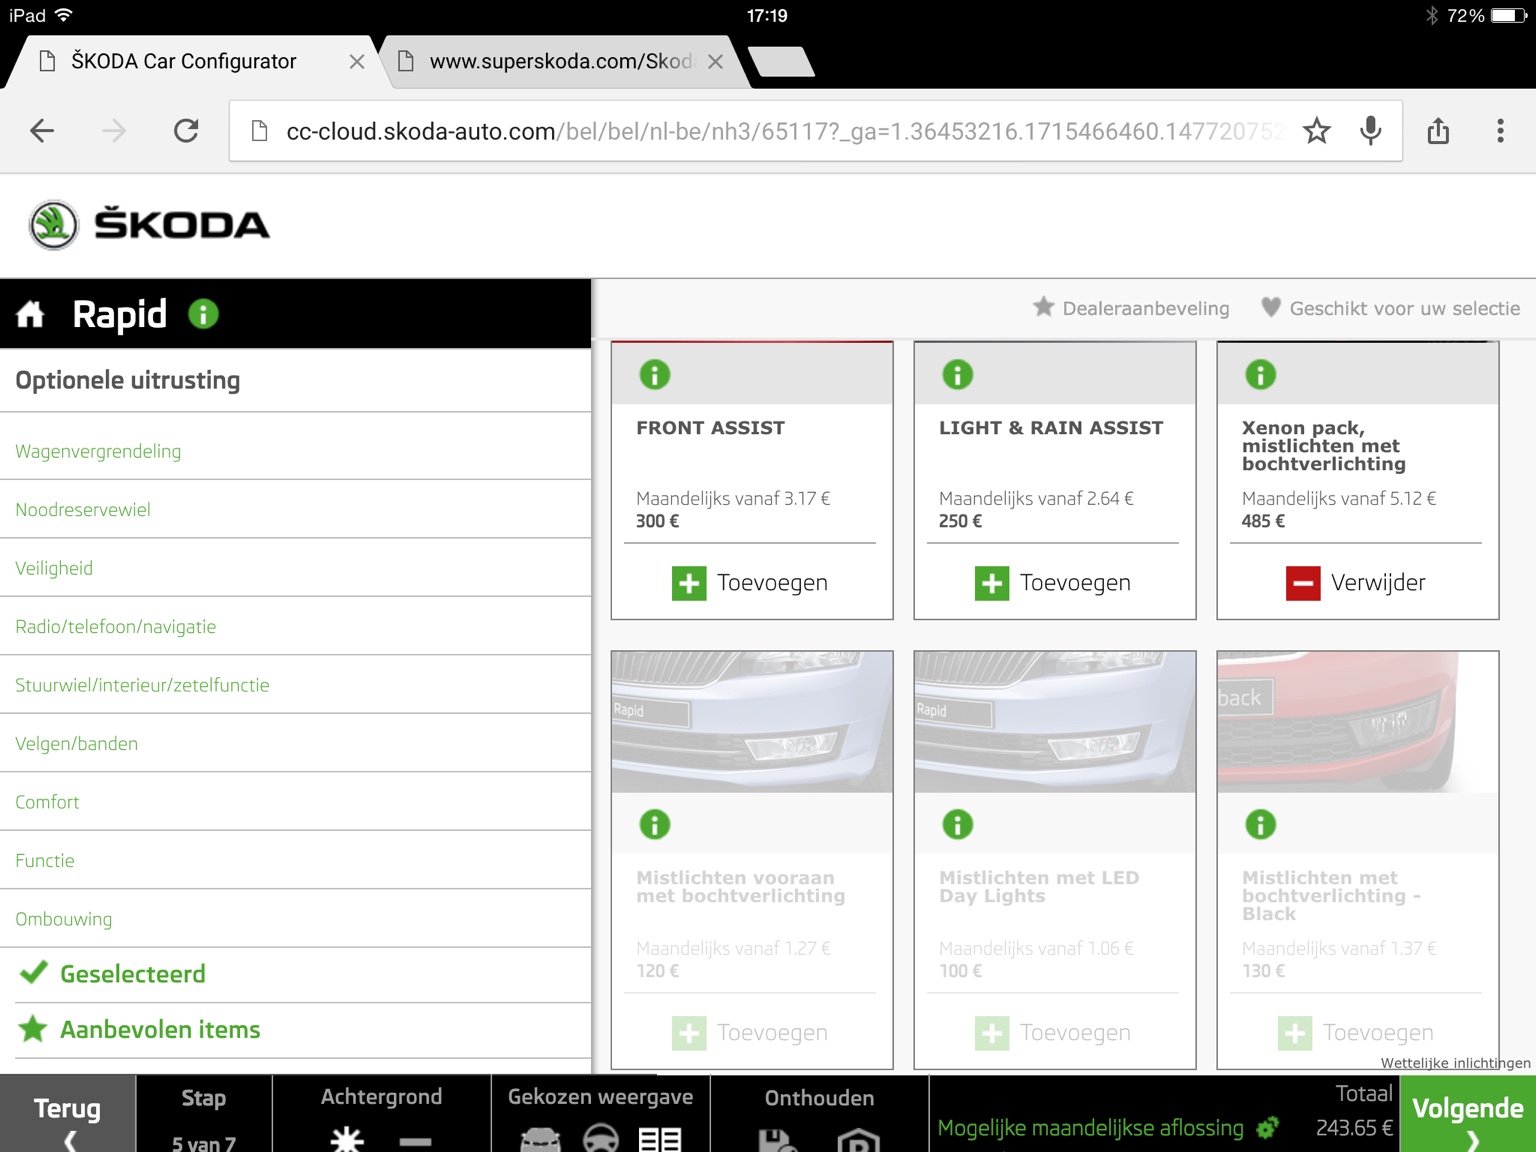Go back with Terug button
This screenshot has height=1152, width=1536.
[67, 1114]
